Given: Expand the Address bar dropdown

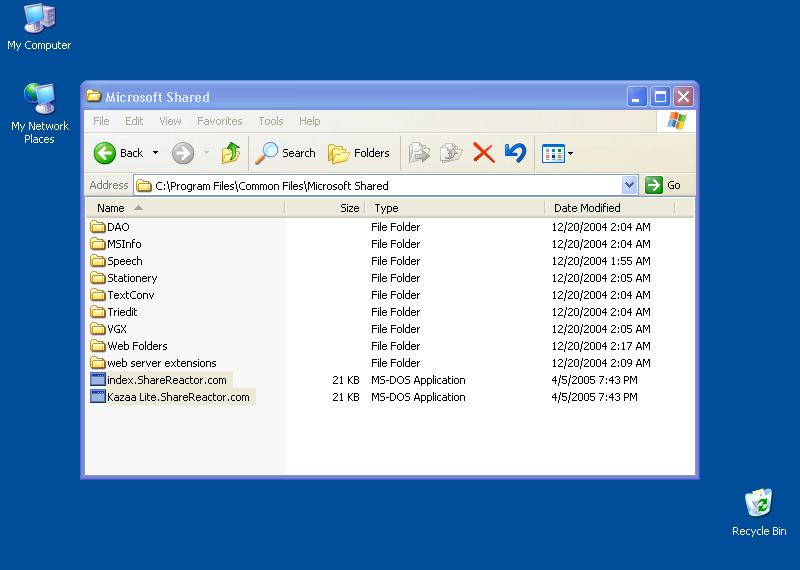Looking at the screenshot, I should pyautogui.click(x=630, y=185).
